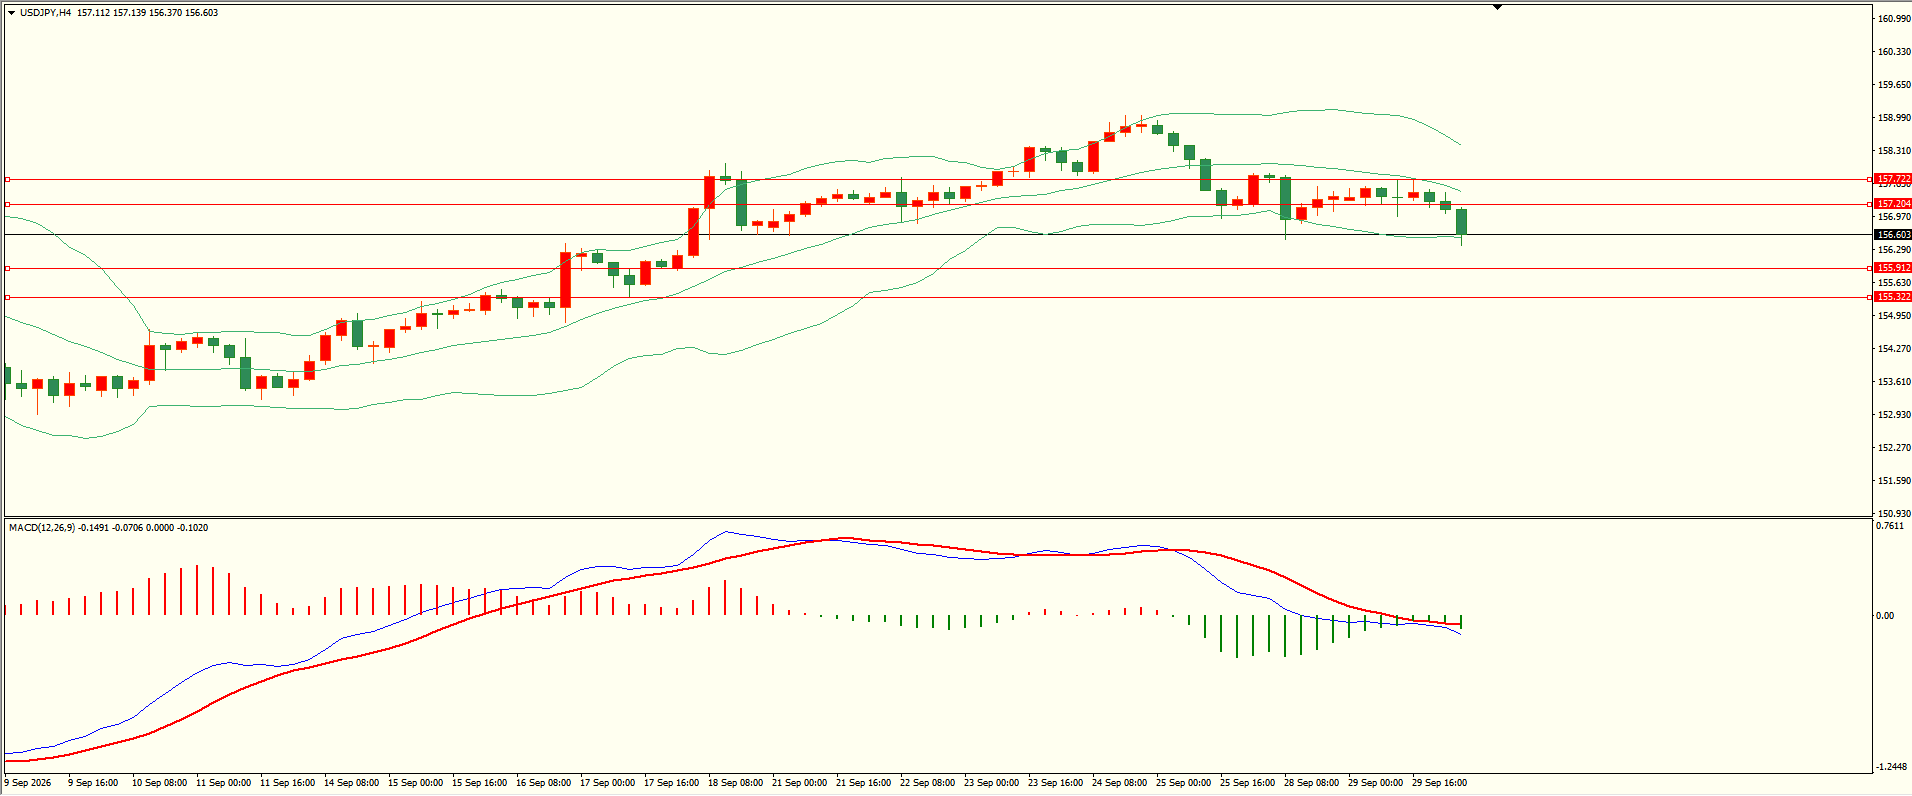The height and width of the screenshot is (796, 1912).
Task: Select the red 155.322 price tag
Action: (1893, 297)
